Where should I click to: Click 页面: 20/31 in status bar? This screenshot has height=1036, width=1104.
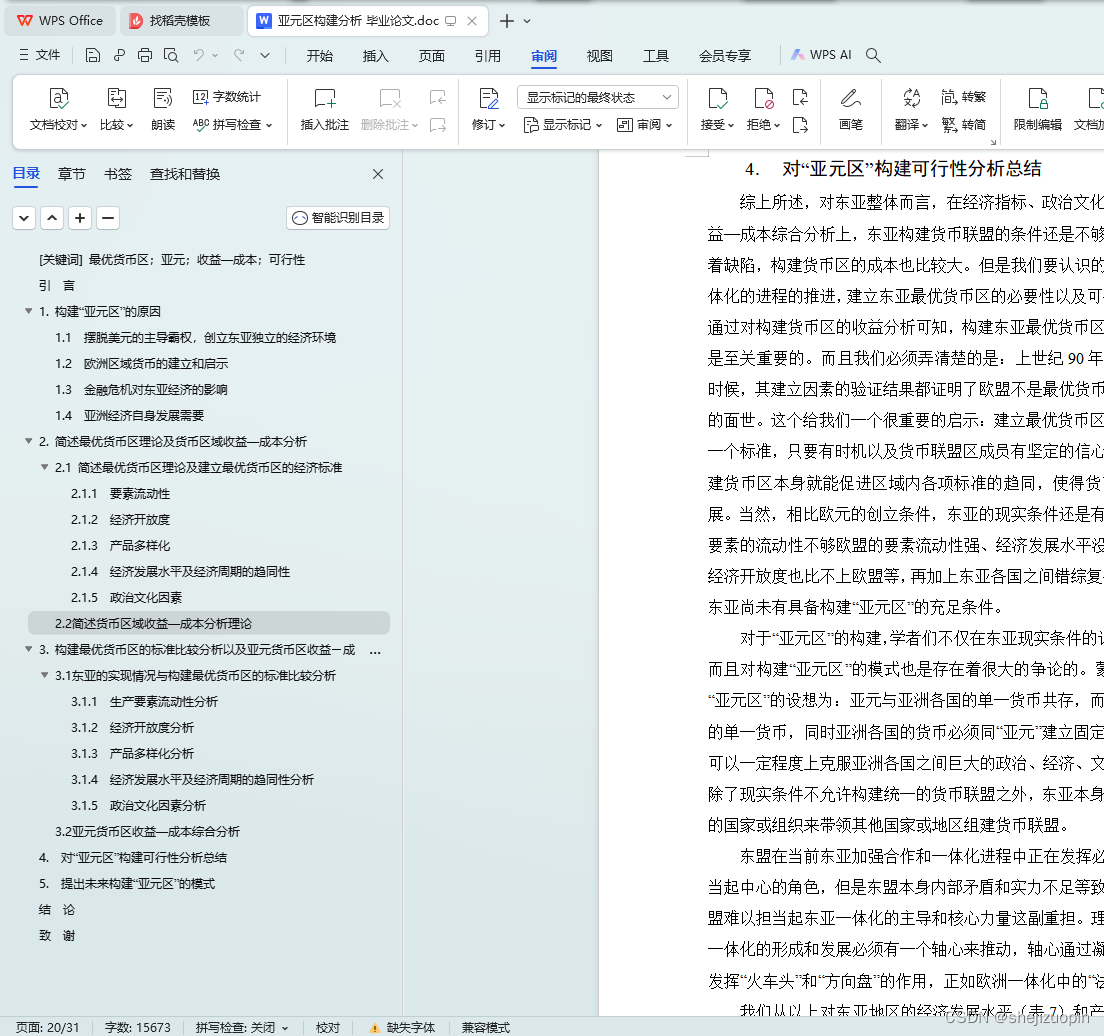pos(47,1028)
